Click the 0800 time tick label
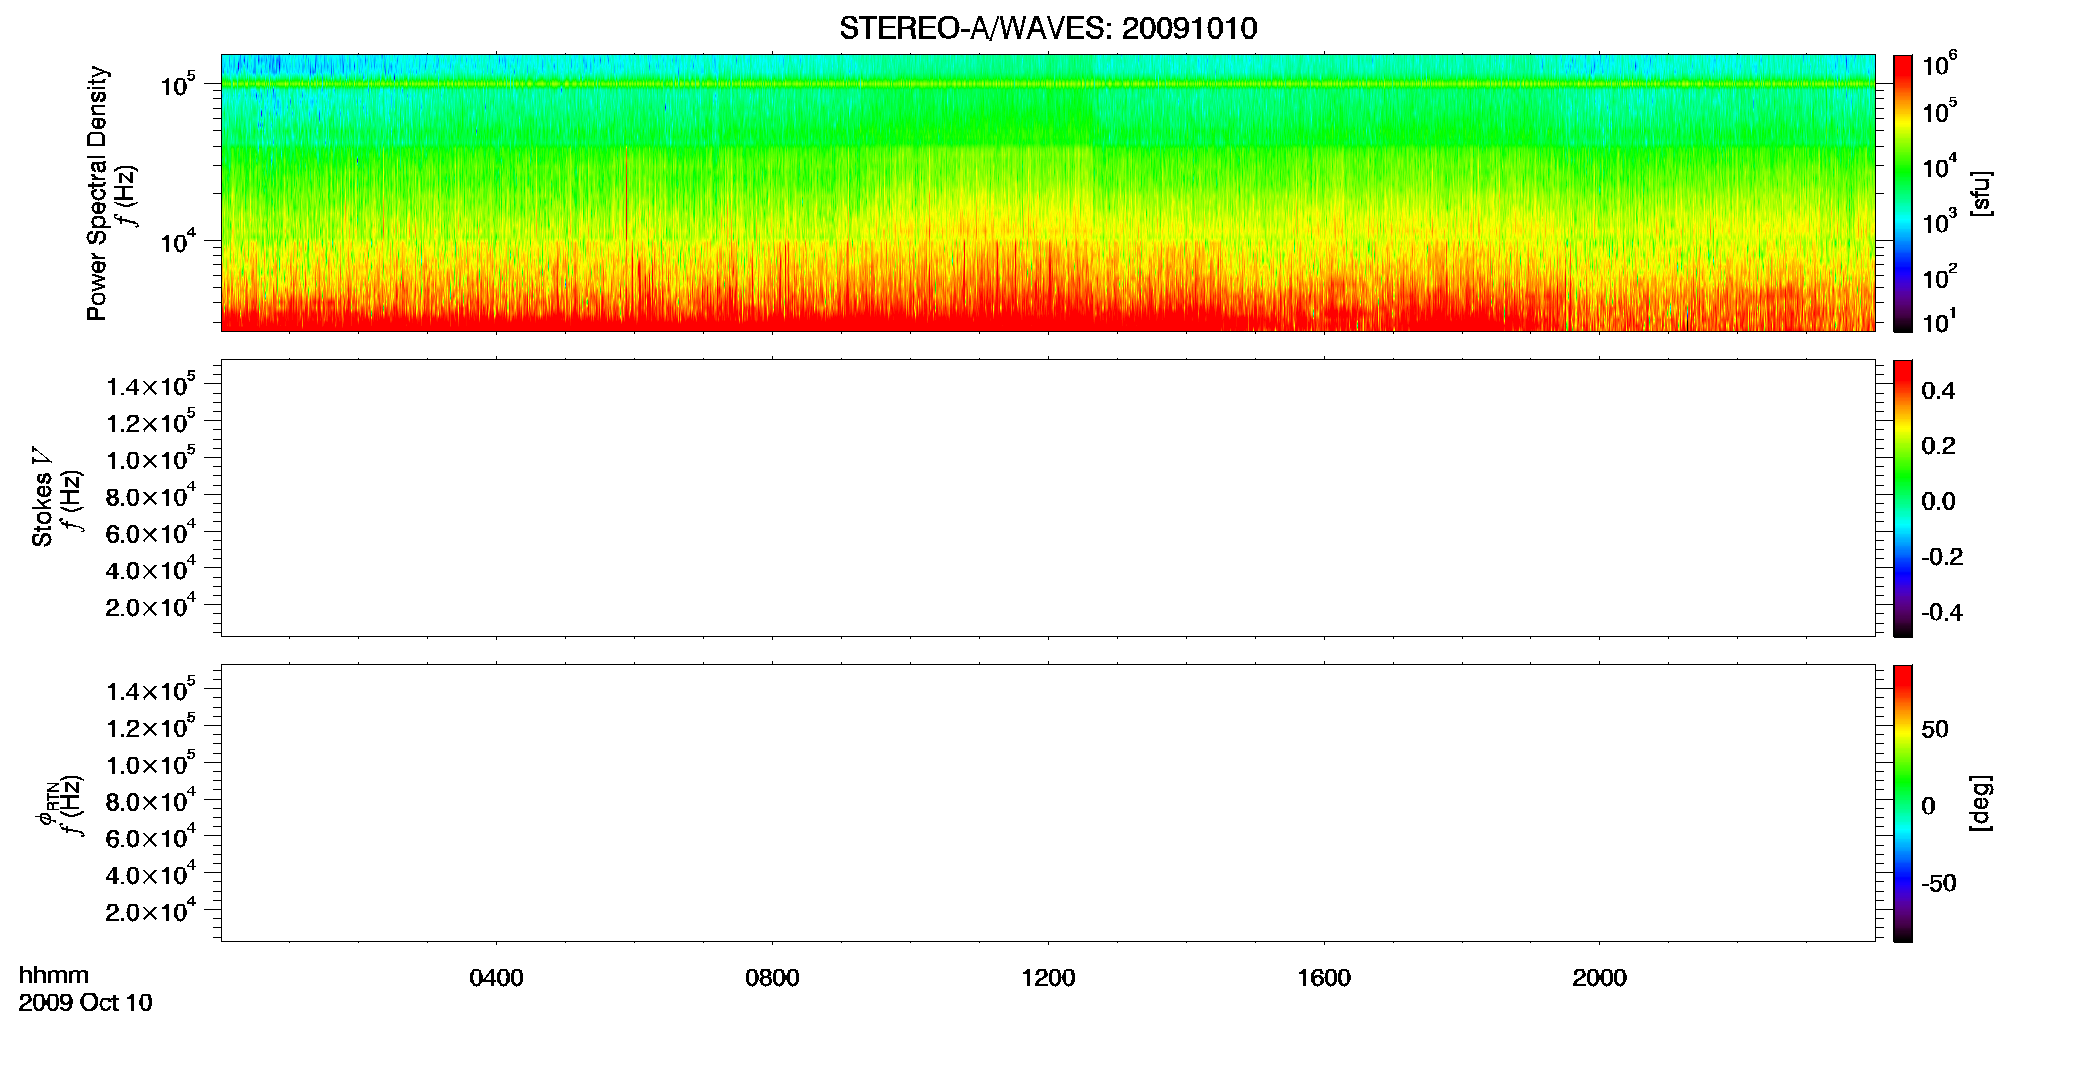This screenshot has height=1080, width=2096. pyautogui.click(x=772, y=978)
